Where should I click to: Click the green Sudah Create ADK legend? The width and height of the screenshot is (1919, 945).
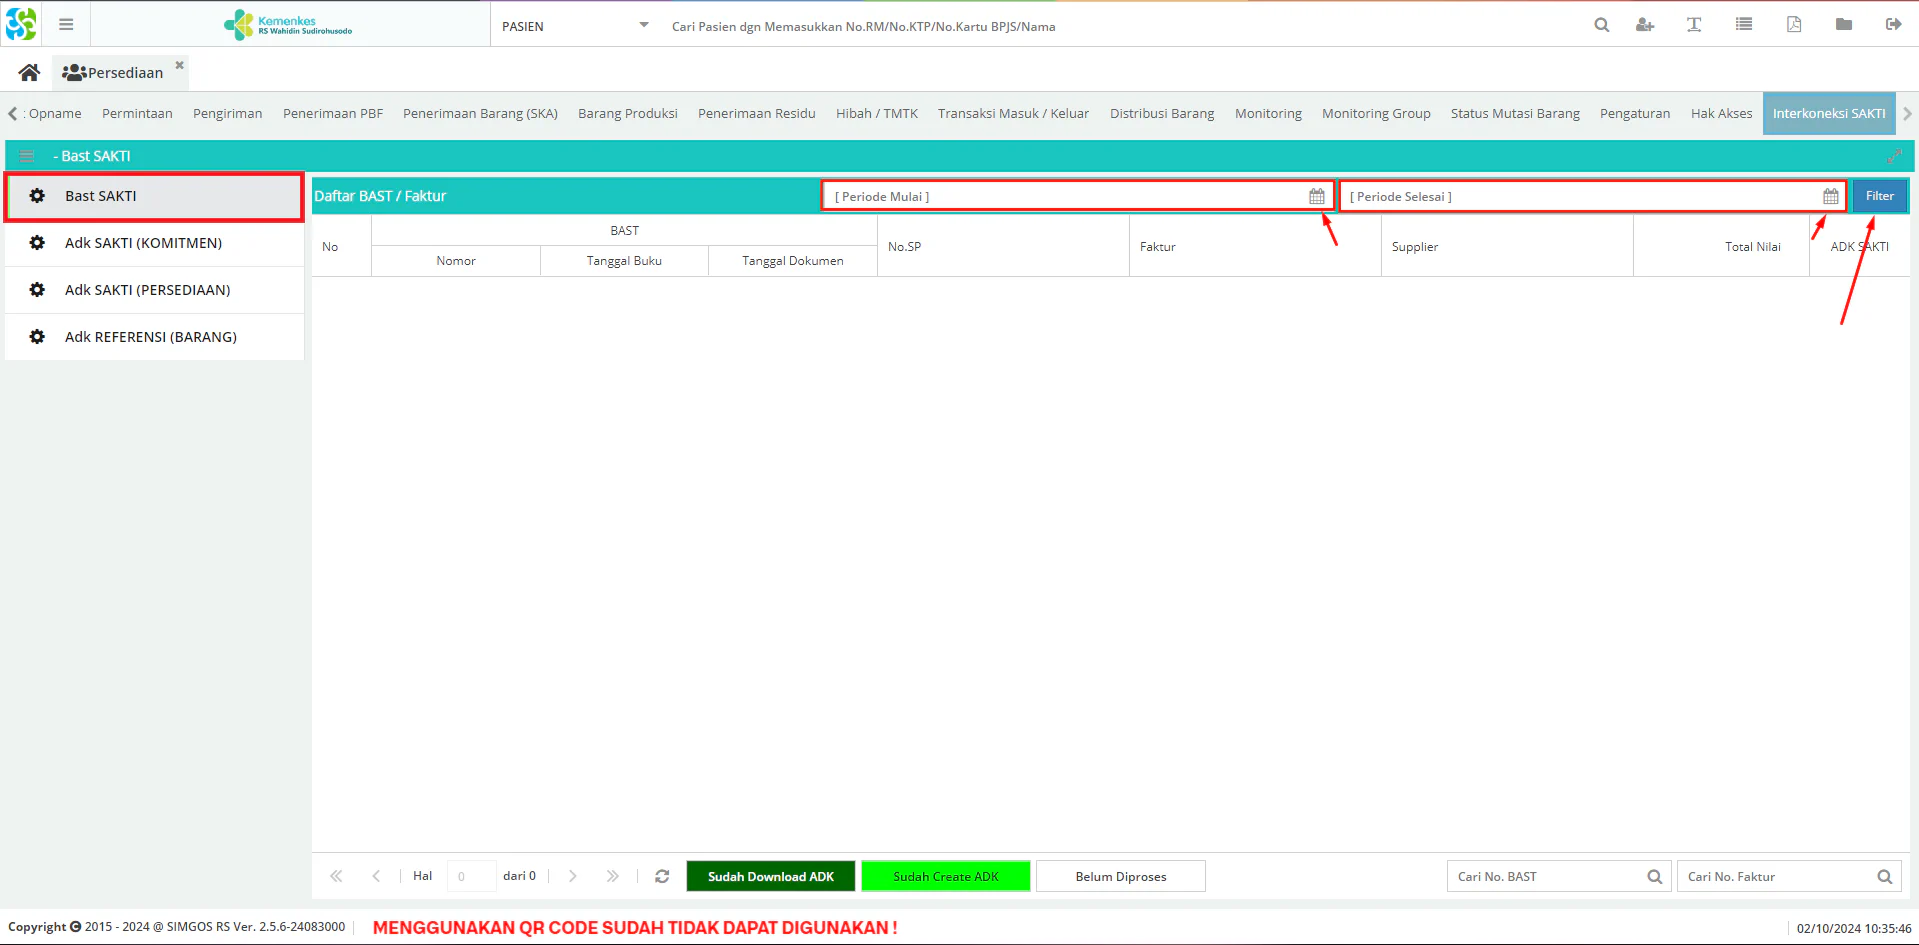point(945,876)
